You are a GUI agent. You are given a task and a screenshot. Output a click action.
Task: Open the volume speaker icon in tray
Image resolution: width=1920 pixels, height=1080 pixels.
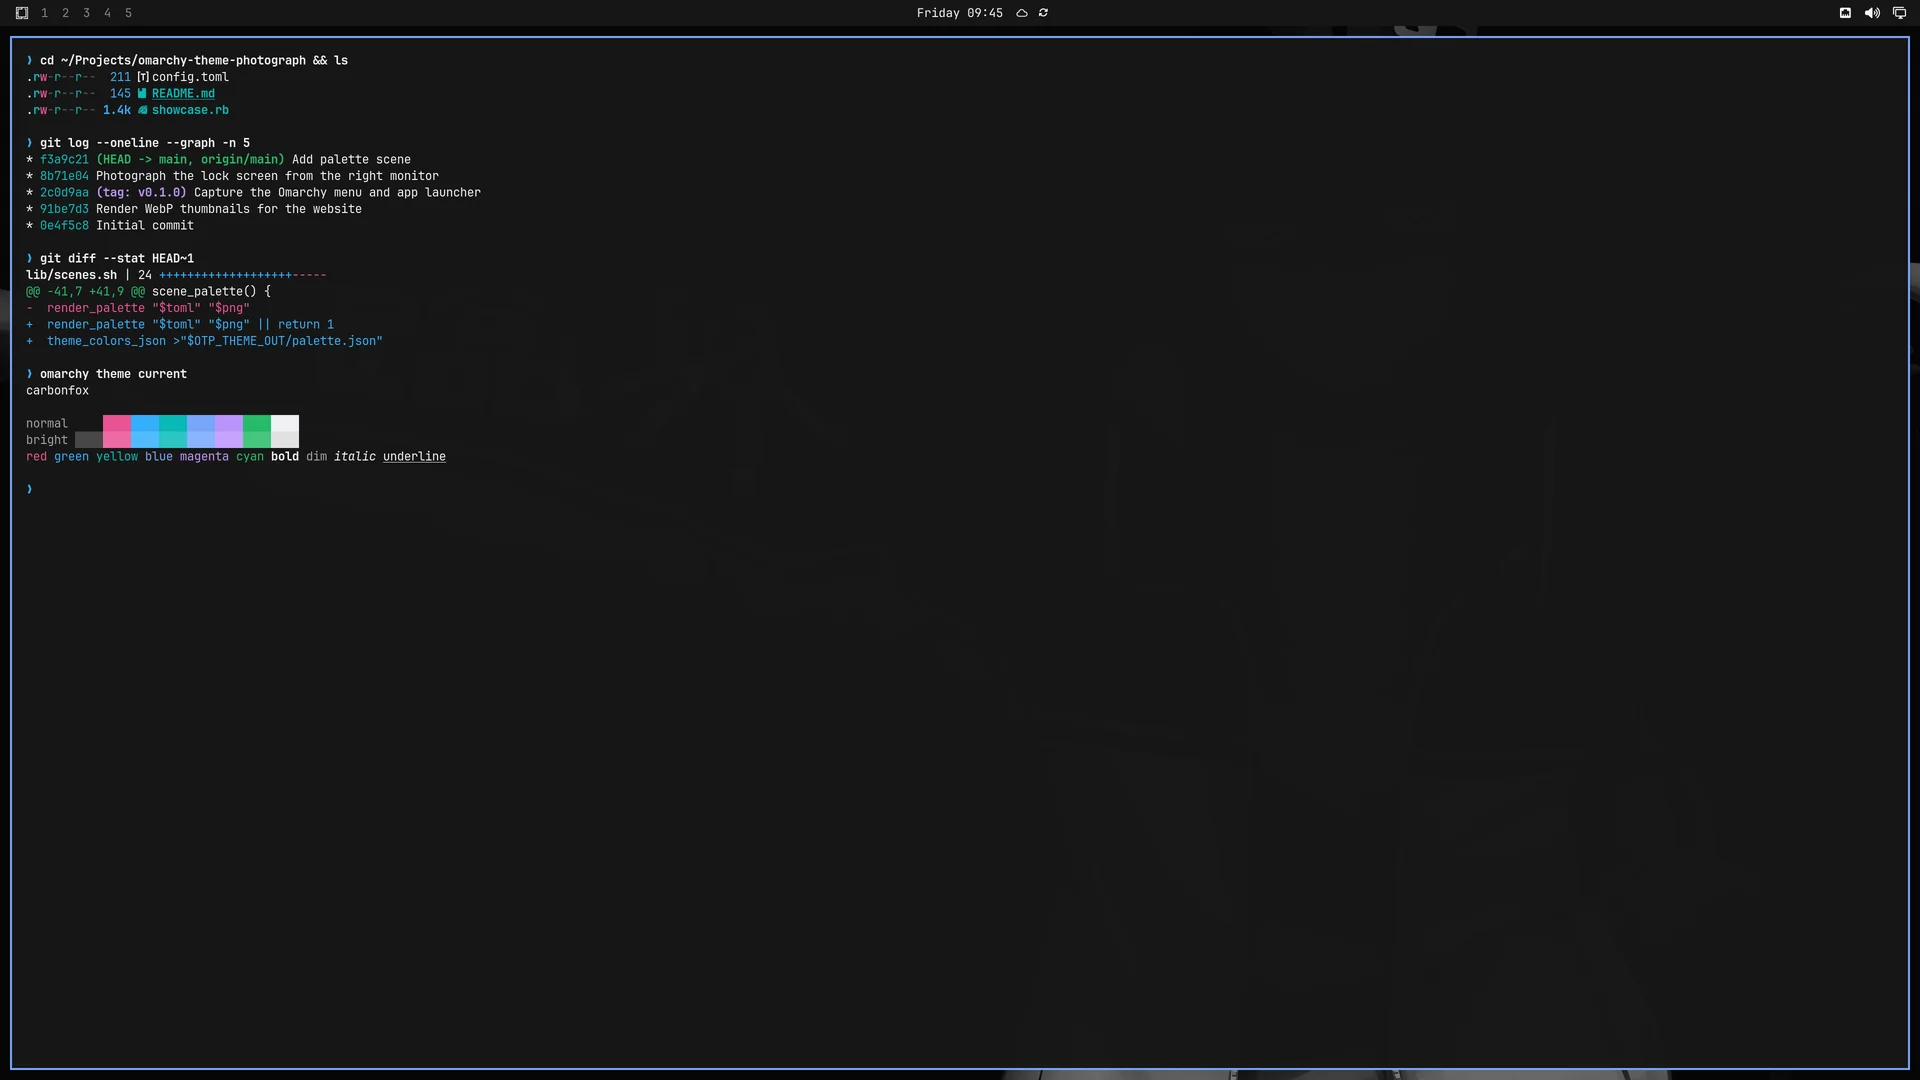tap(1872, 13)
